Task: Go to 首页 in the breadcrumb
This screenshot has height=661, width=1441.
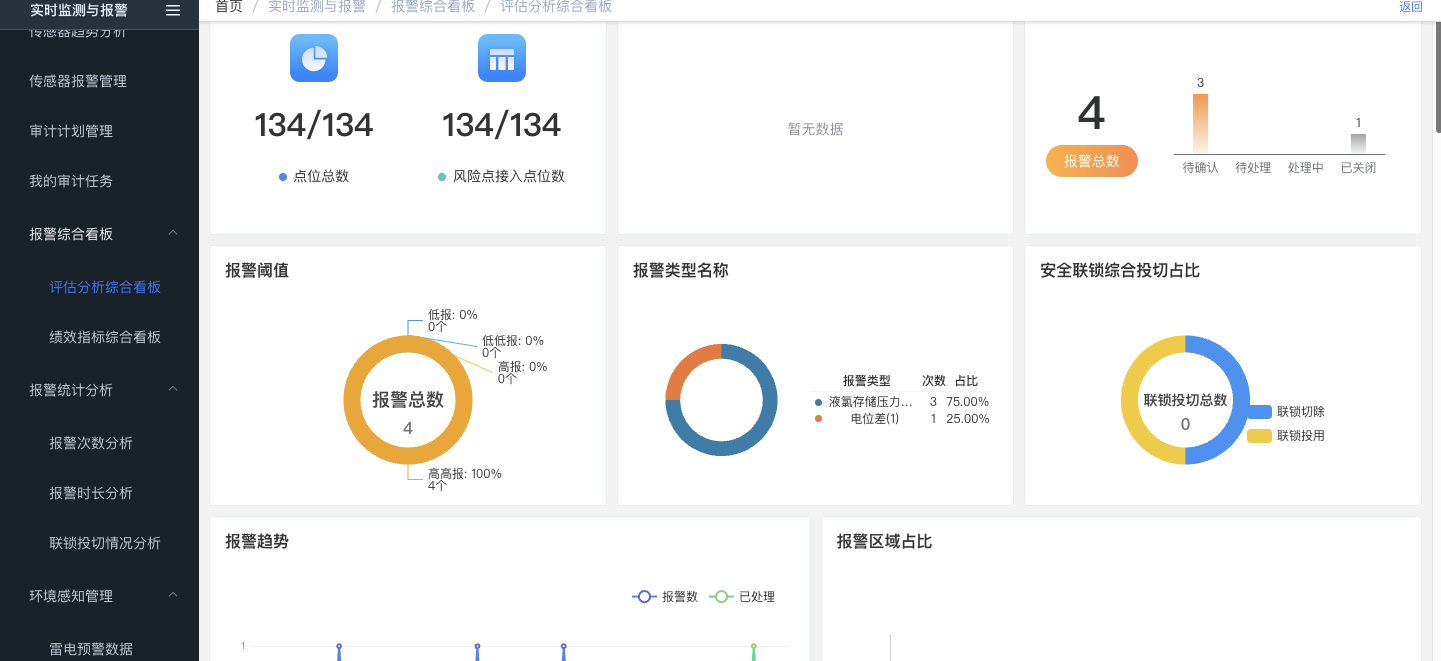Action: [x=229, y=7]
